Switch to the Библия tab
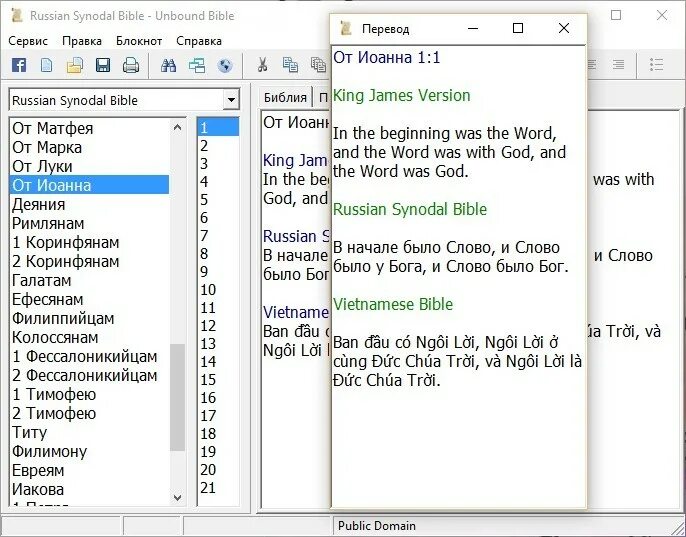686x537 pixels. tap(285, 97)
